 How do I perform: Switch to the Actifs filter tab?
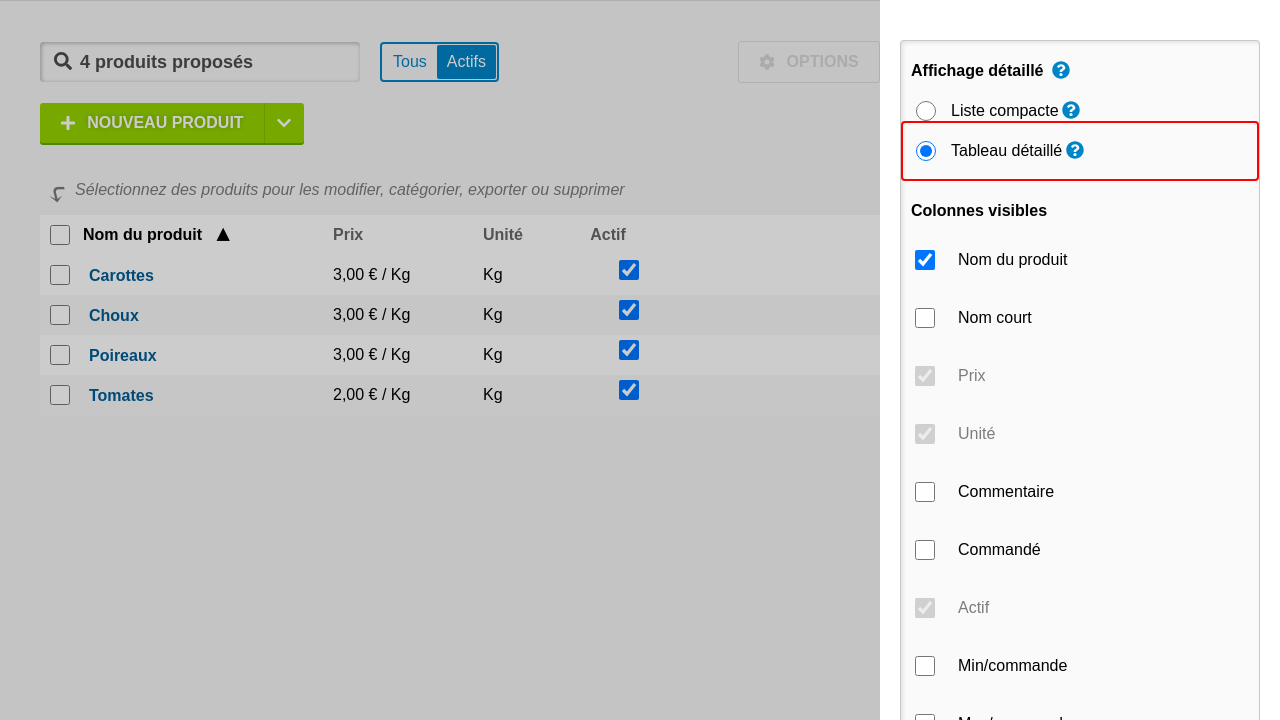[466, 62]
